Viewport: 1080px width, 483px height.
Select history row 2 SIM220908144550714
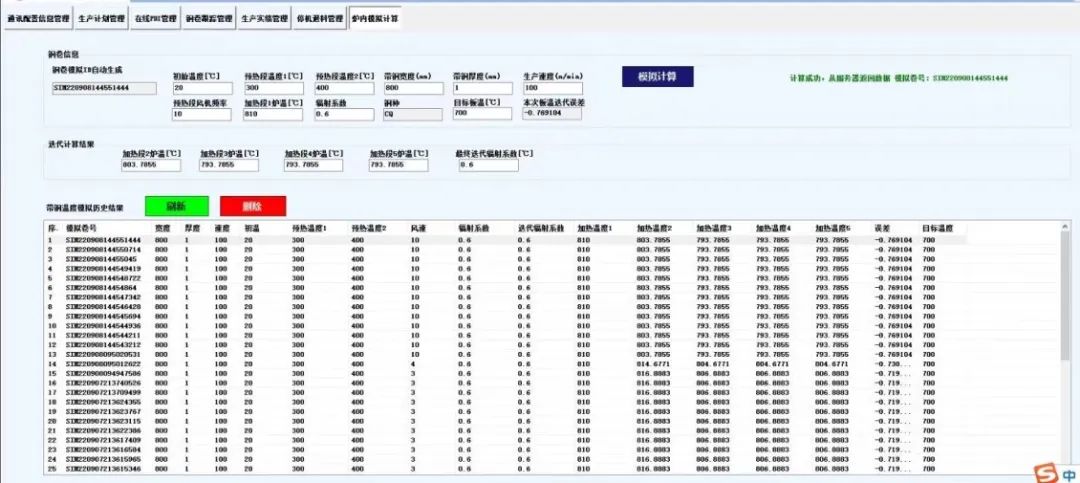tap(506, 249)
